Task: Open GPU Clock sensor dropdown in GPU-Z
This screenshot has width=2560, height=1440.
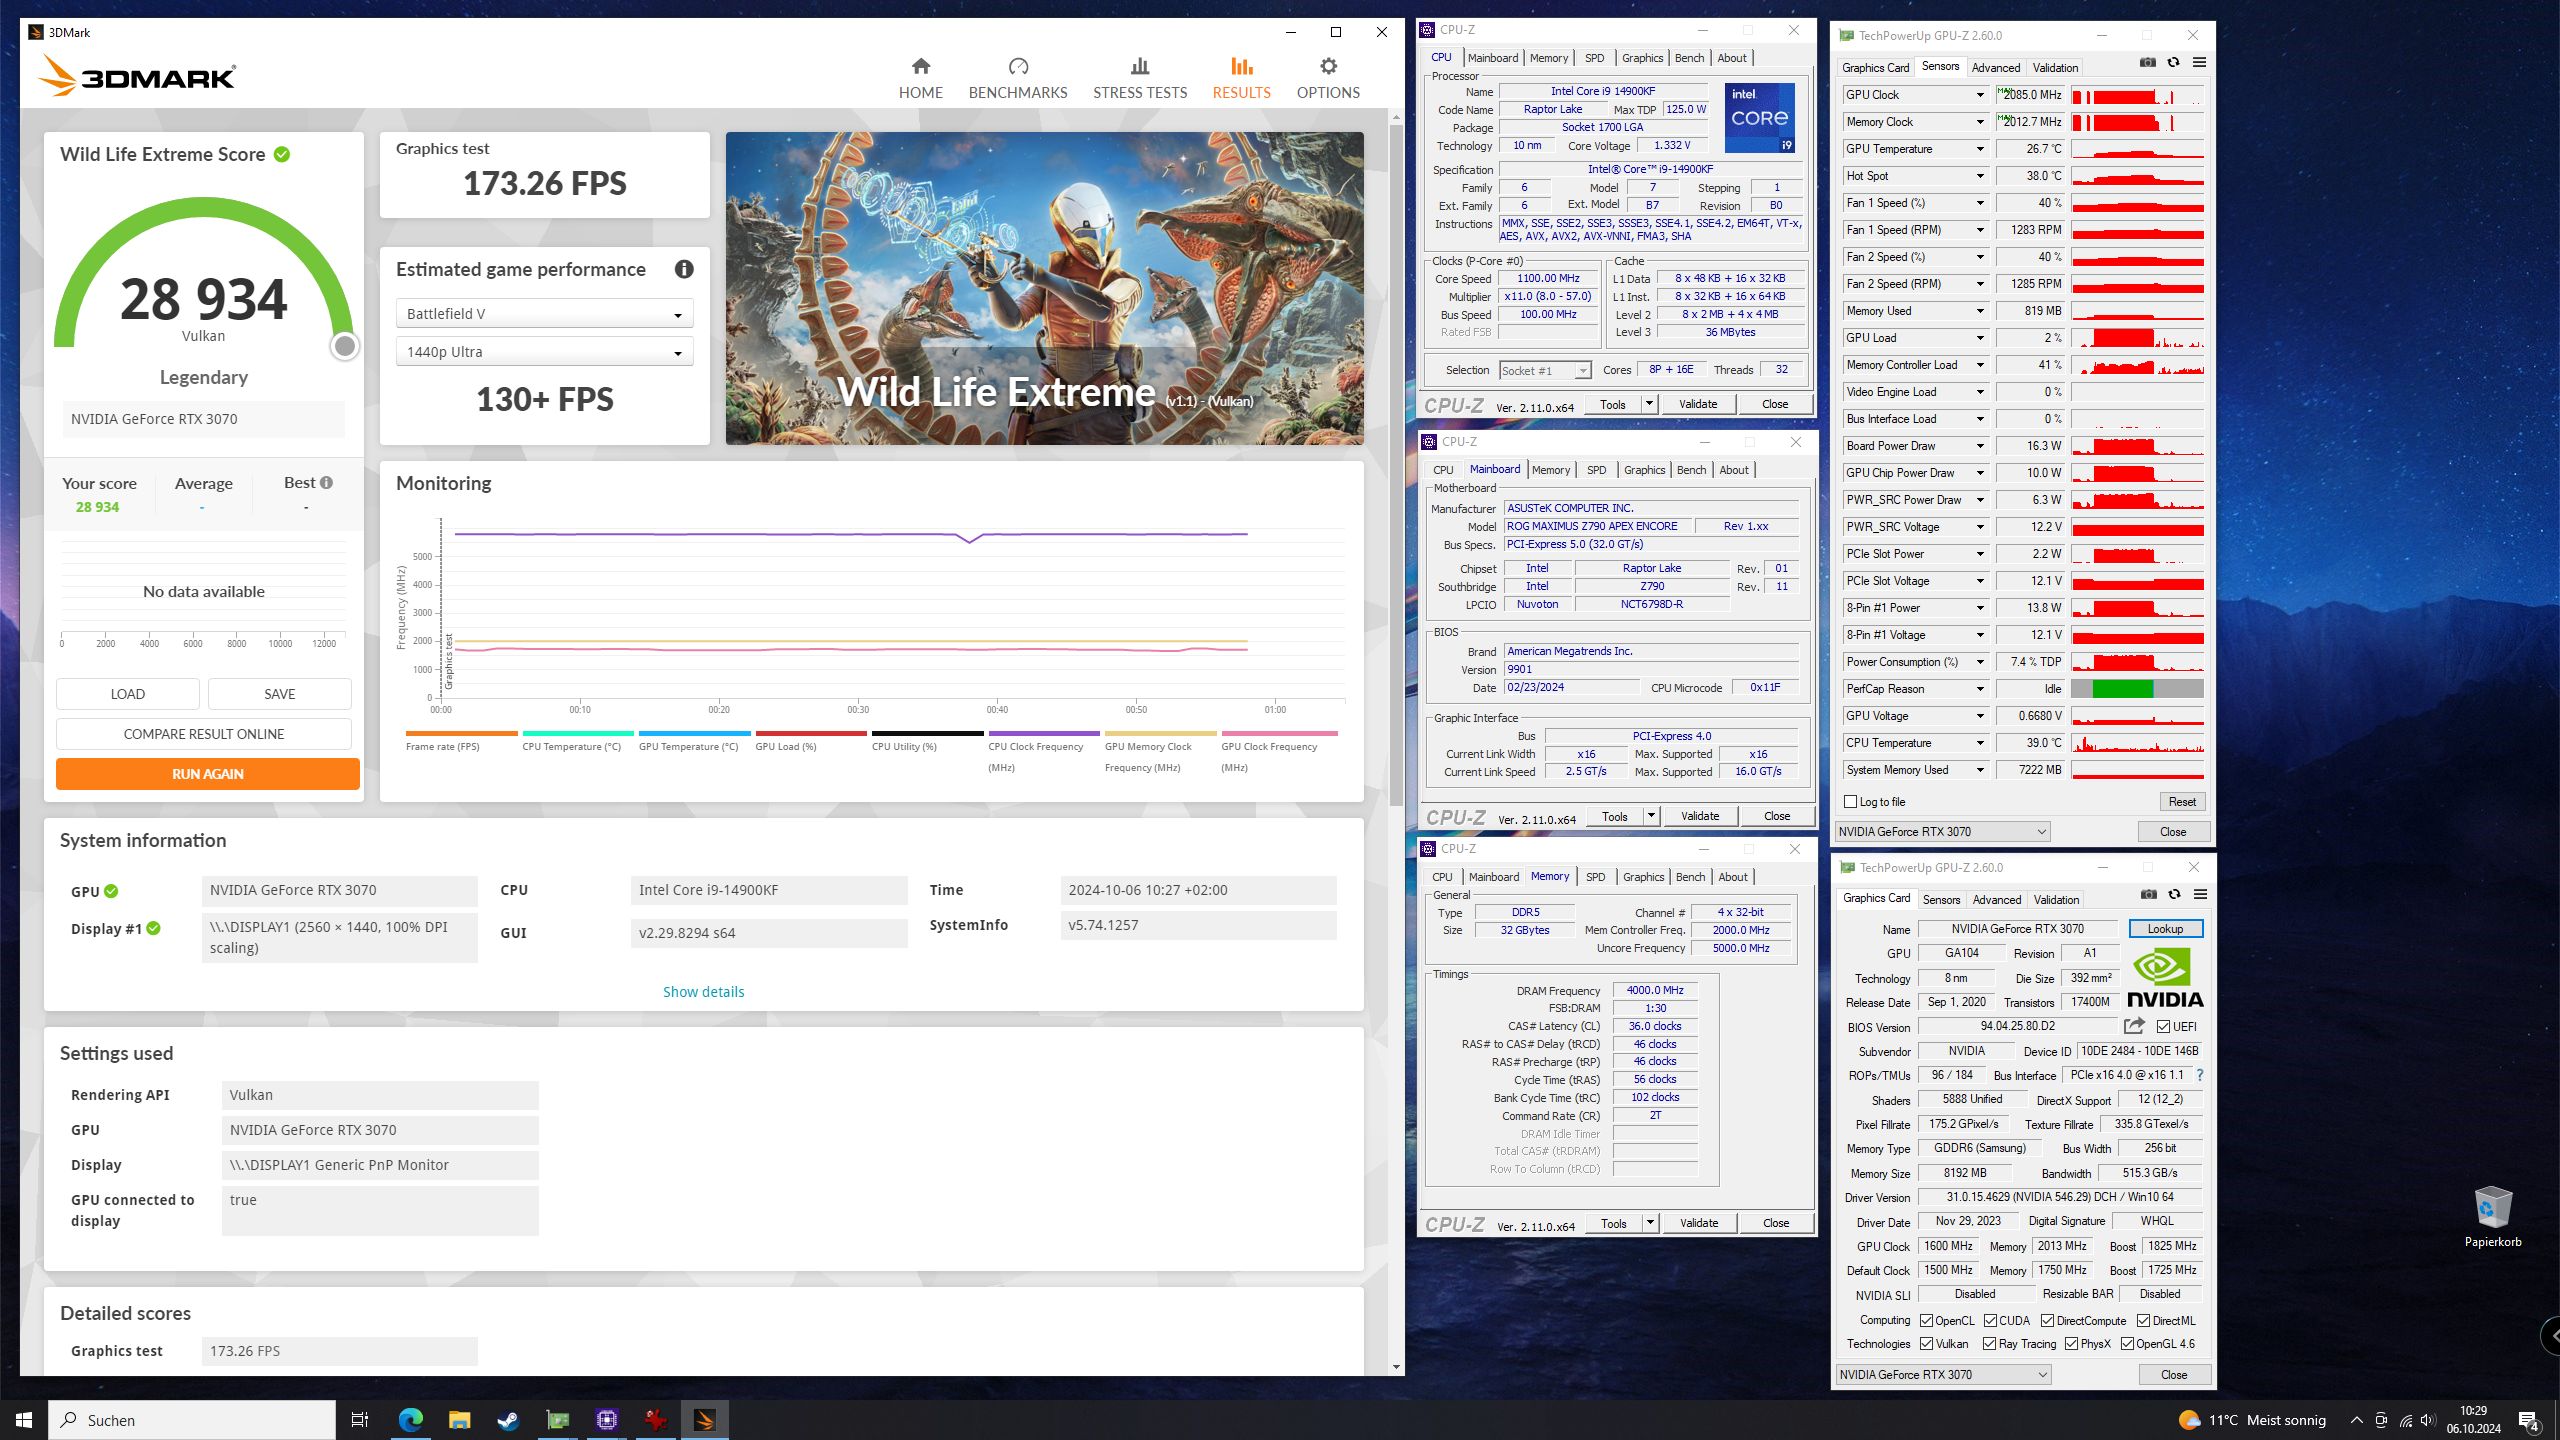Action: click(1979, 95)
